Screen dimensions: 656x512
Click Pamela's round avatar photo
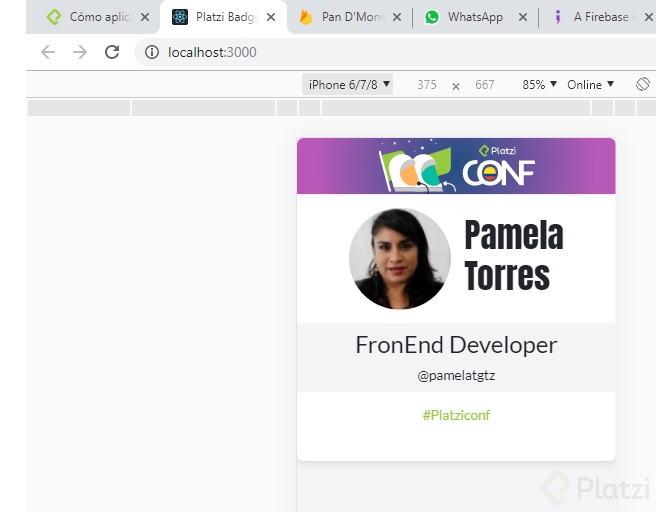point(400,259)
